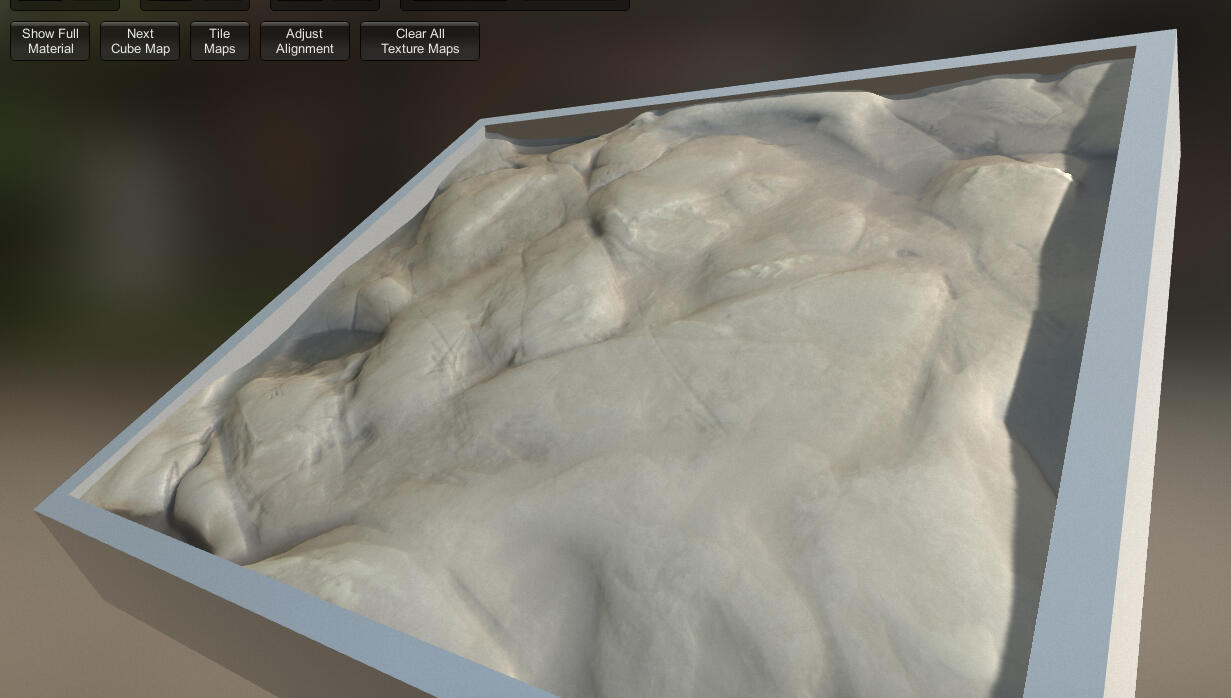Click the cut-off button above Next Cube Map
The height and width of the screenshot is (698, 1231).
point(195,4)
